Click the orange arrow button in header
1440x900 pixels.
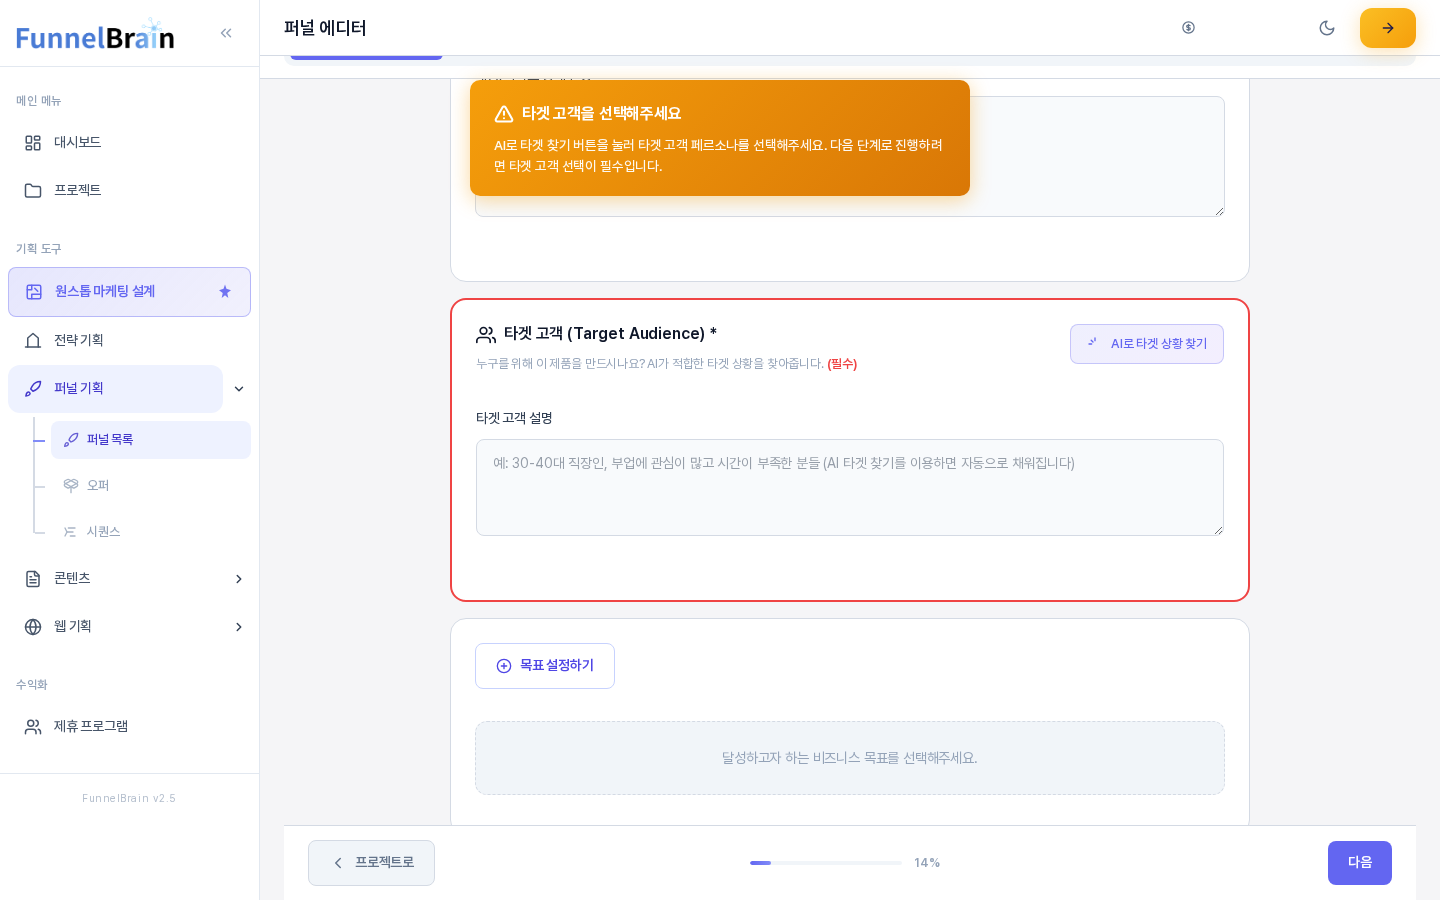pyautogui.click(x=1388, y=28)
